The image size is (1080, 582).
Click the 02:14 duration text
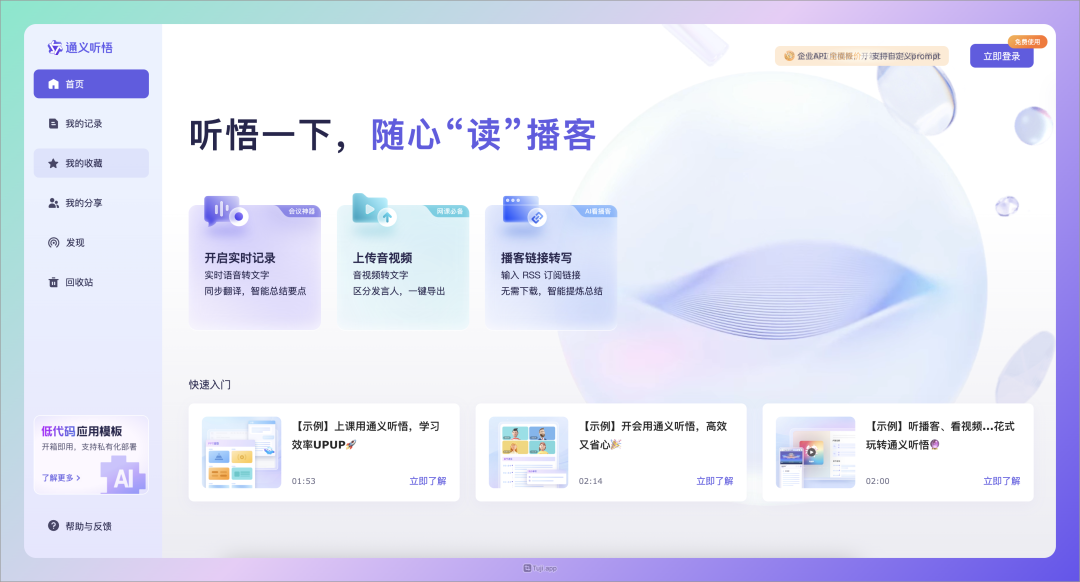coord(590,481)
